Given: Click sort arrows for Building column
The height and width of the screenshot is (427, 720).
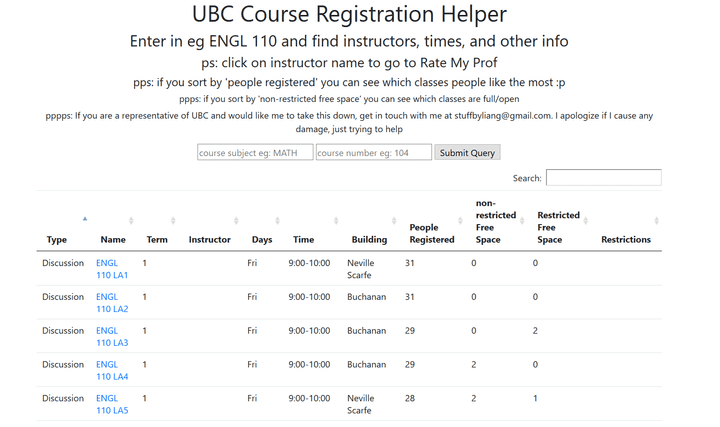Looking at the screenshot, I should pyautogui.click(x=394, y=221).
